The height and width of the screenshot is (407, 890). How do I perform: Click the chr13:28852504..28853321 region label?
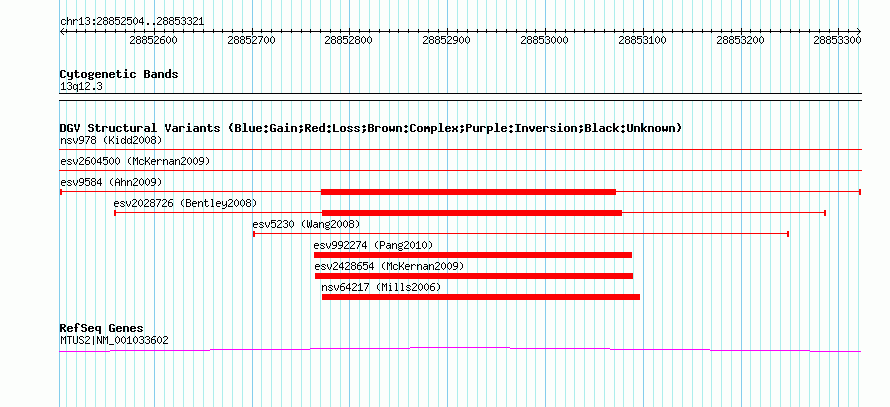[132, 22]
